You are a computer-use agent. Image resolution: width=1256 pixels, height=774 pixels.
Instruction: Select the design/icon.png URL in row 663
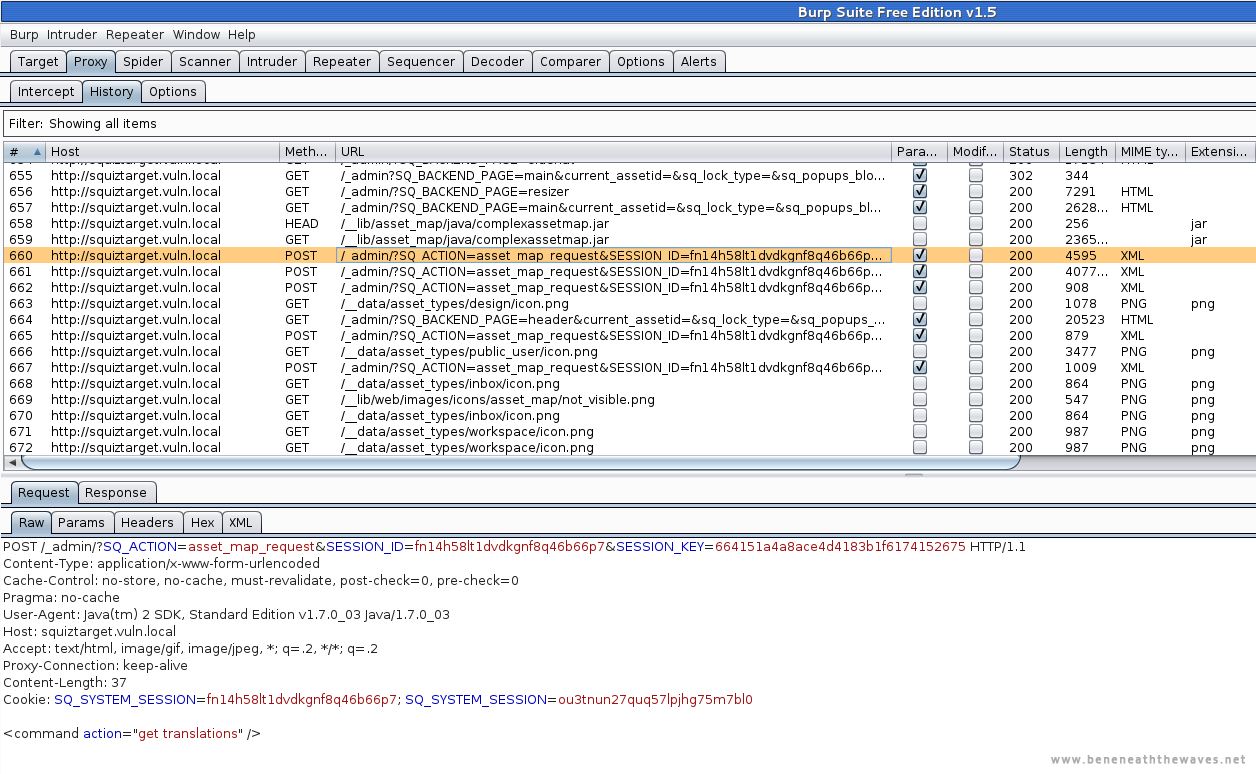coord(455,303)
